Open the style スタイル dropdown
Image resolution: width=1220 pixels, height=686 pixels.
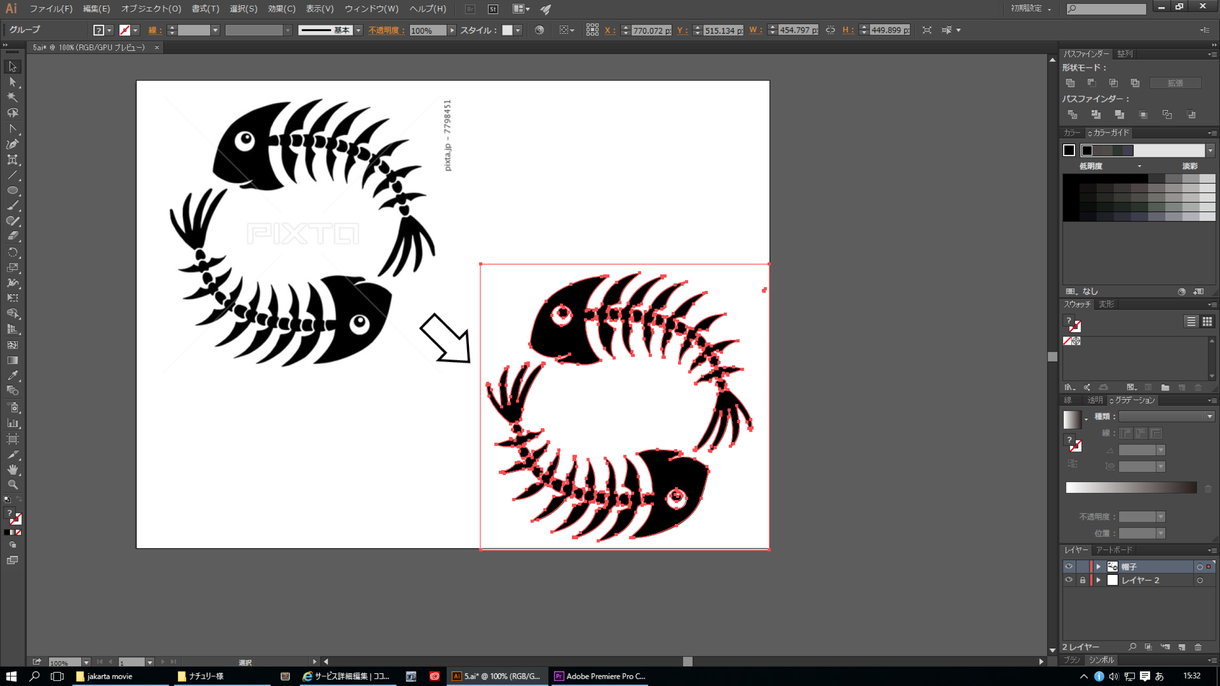click(518, 31)
